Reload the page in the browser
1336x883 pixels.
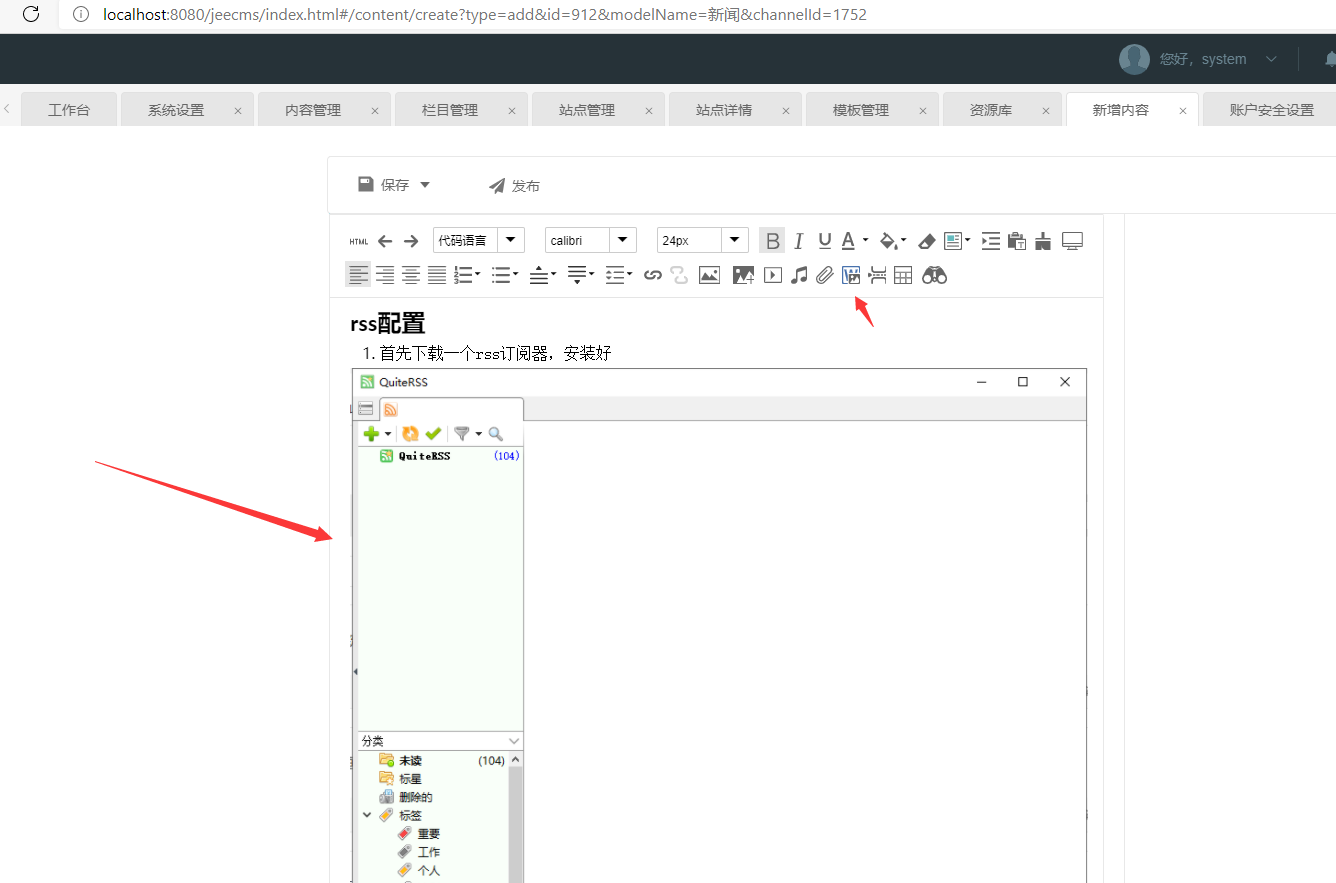coord(31,14)
